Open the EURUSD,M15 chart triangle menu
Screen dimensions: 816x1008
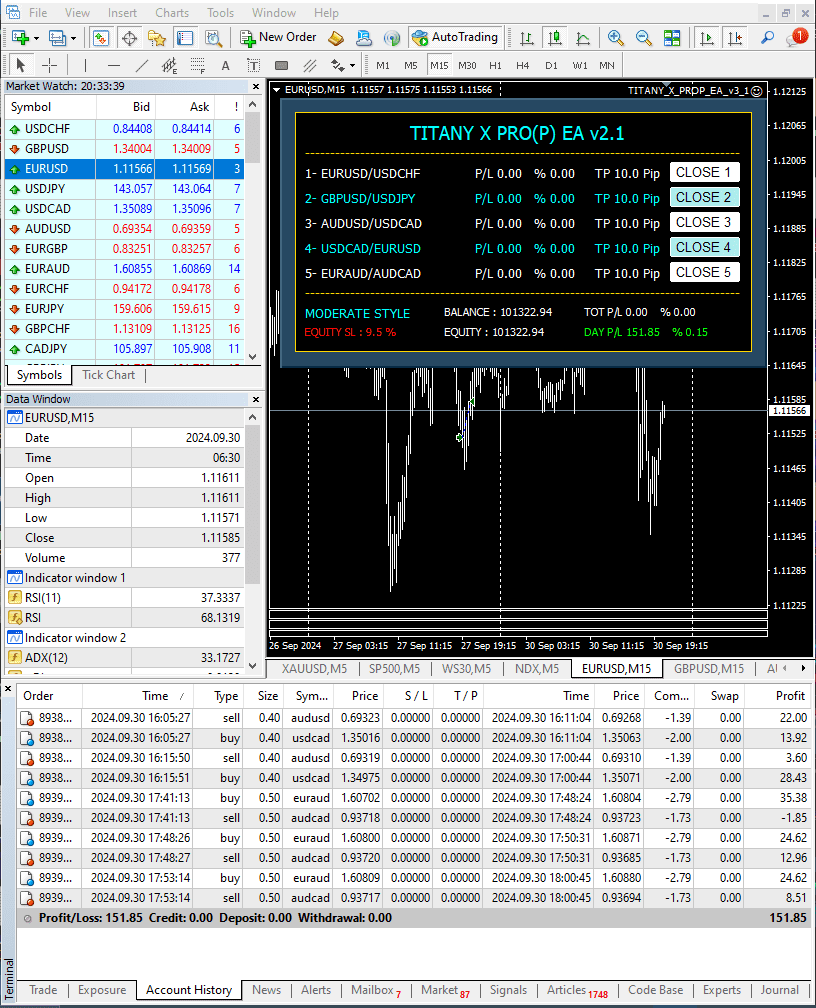point(277,90)
